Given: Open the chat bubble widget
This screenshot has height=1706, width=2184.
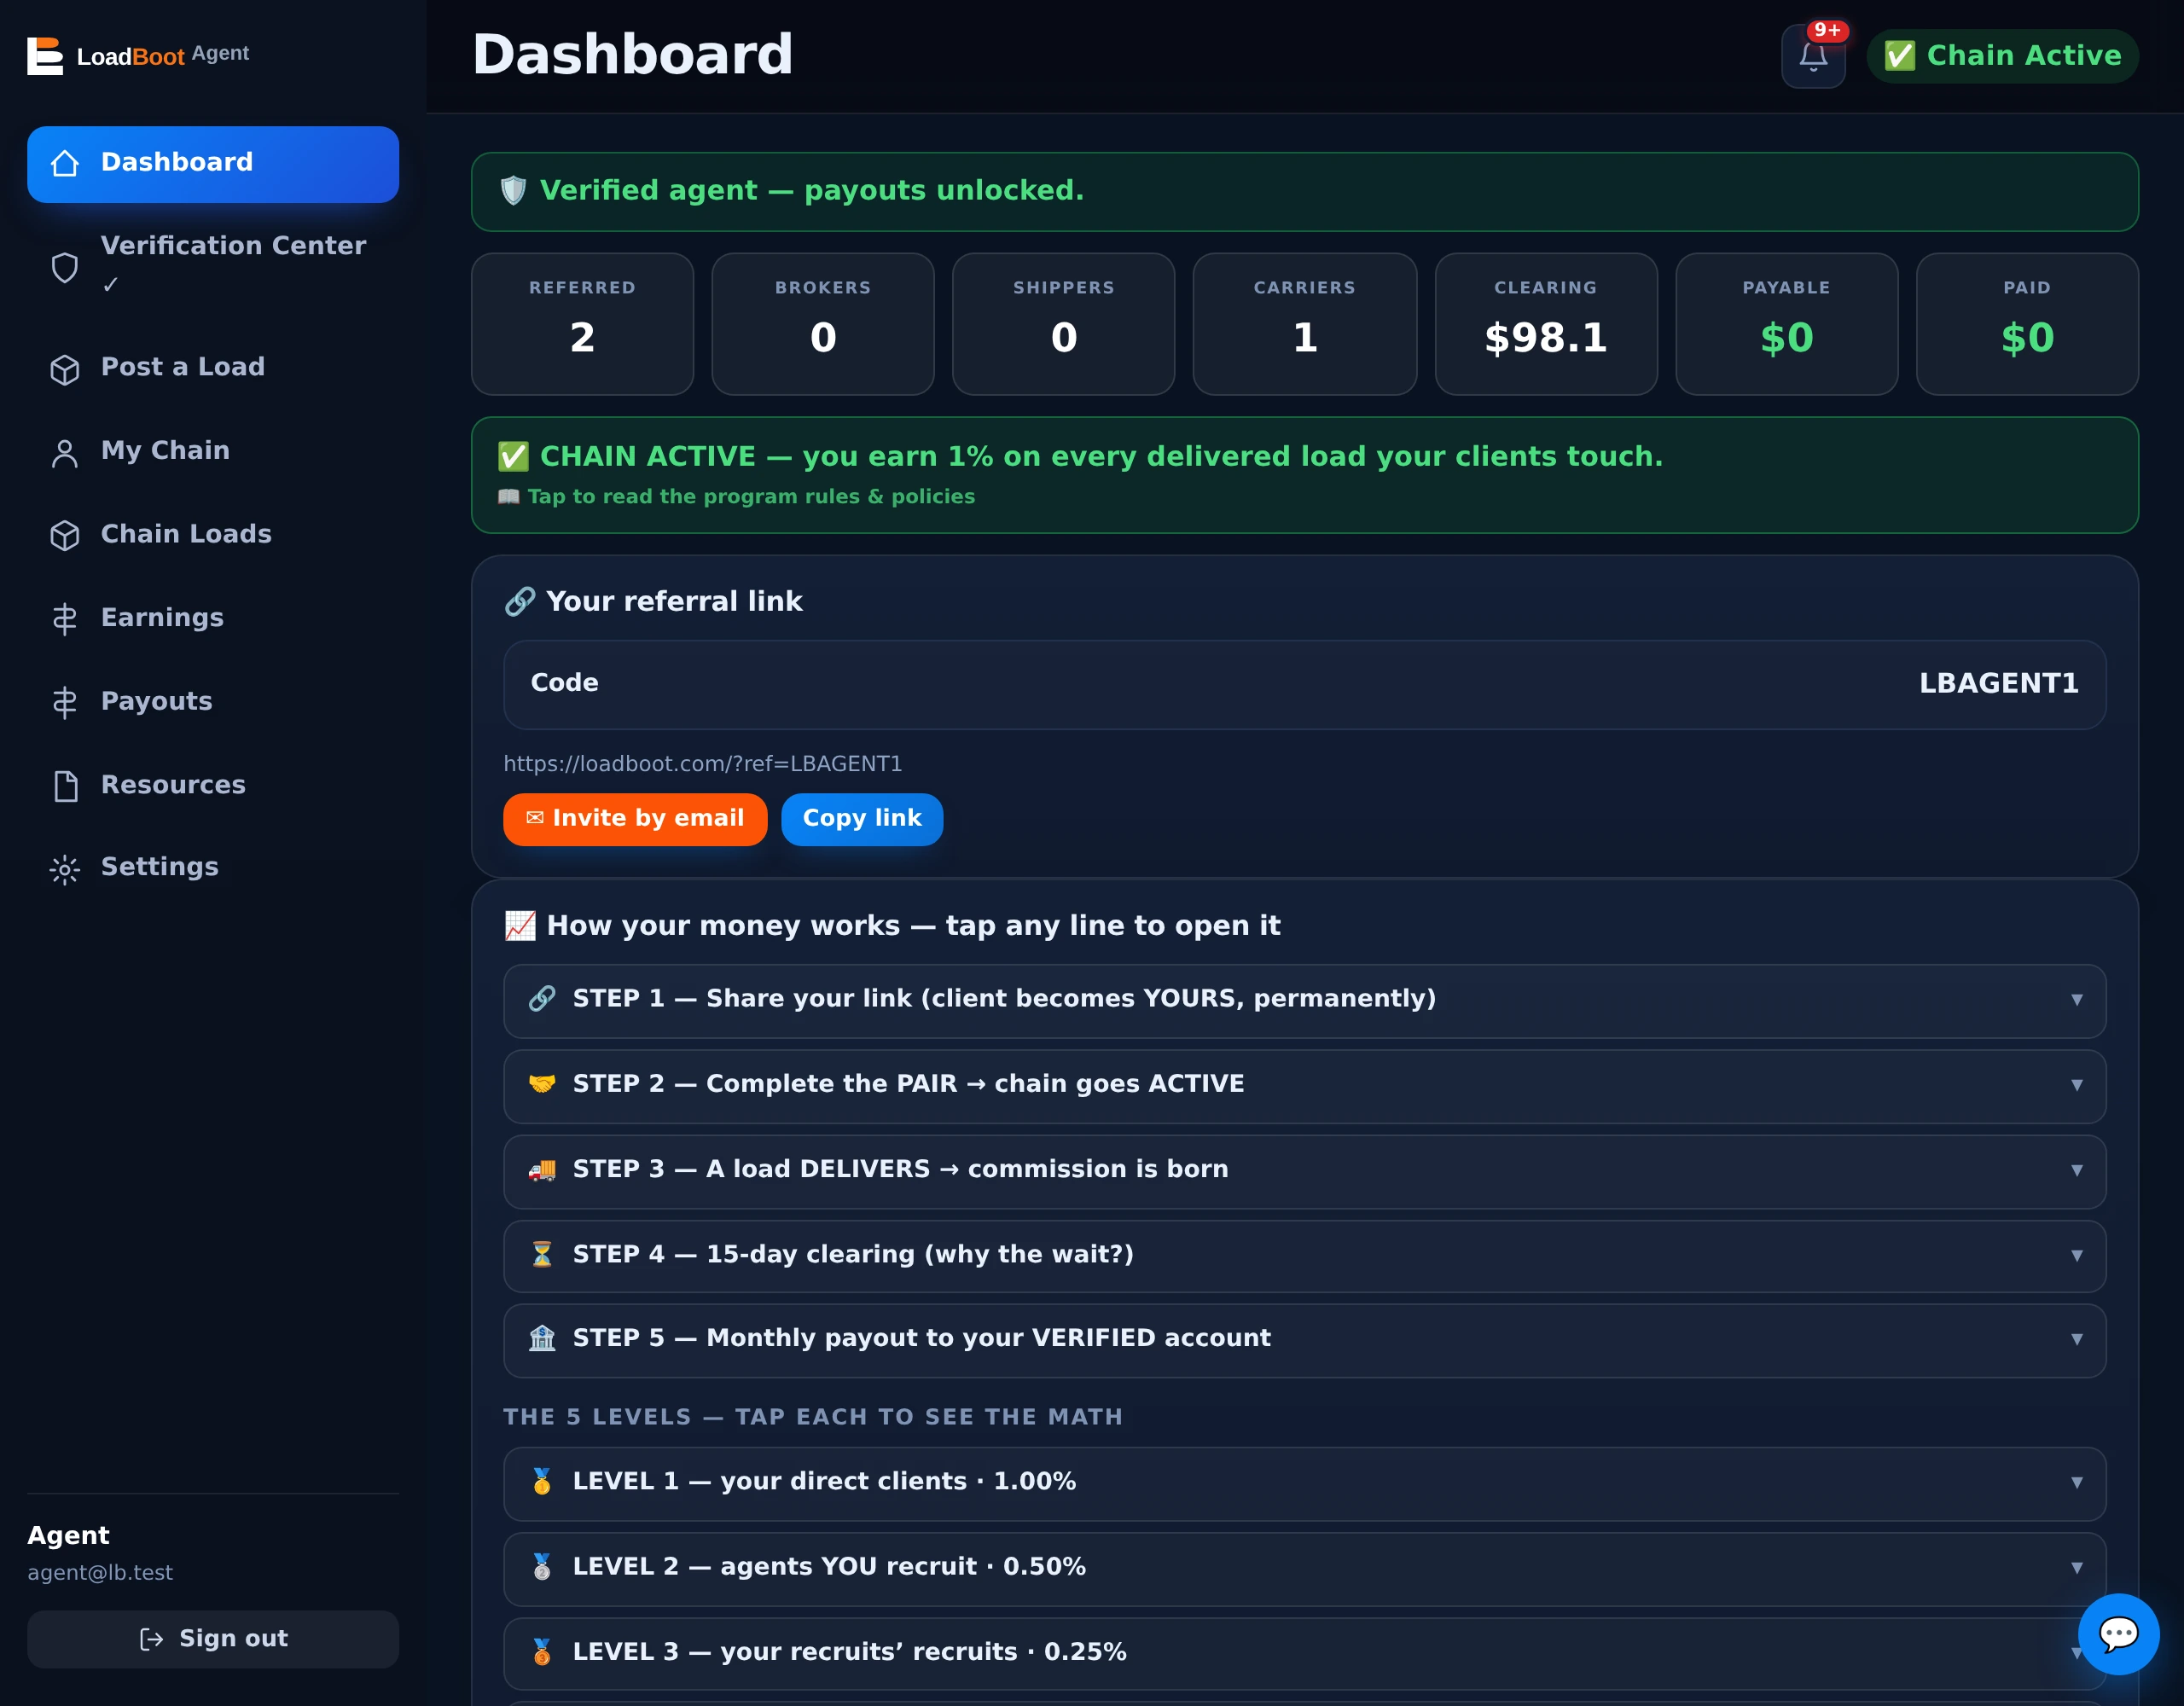Looking at the screenshot, I should tap(2118, 1634).
